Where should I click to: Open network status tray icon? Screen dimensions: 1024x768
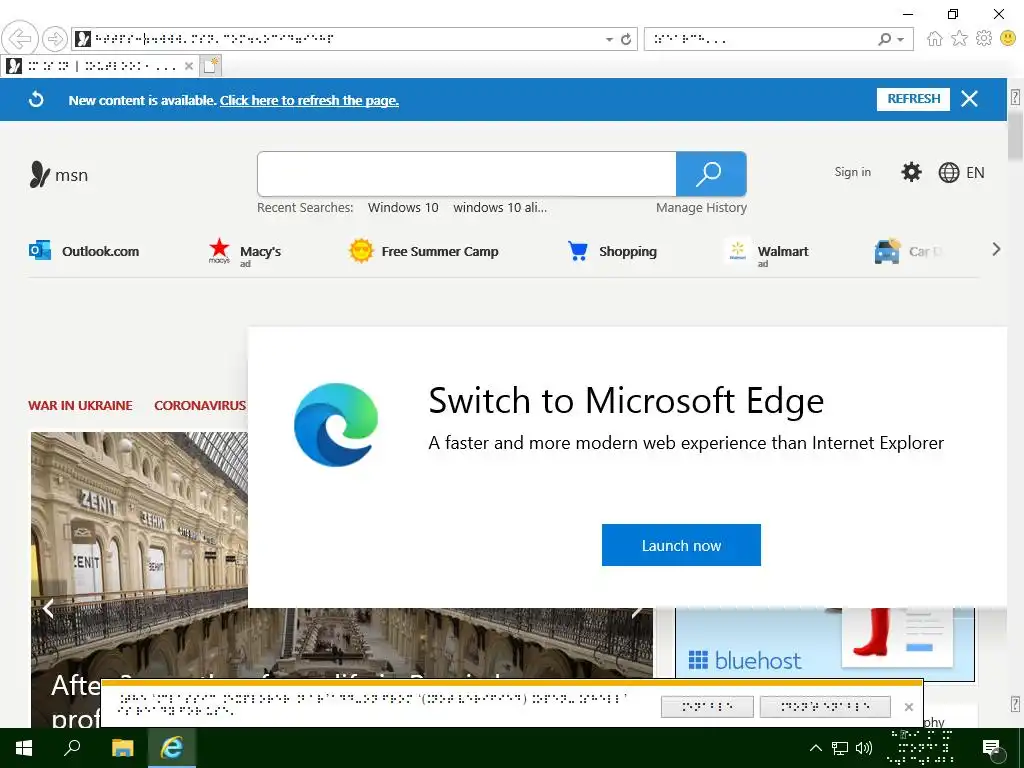pos(840,748)
